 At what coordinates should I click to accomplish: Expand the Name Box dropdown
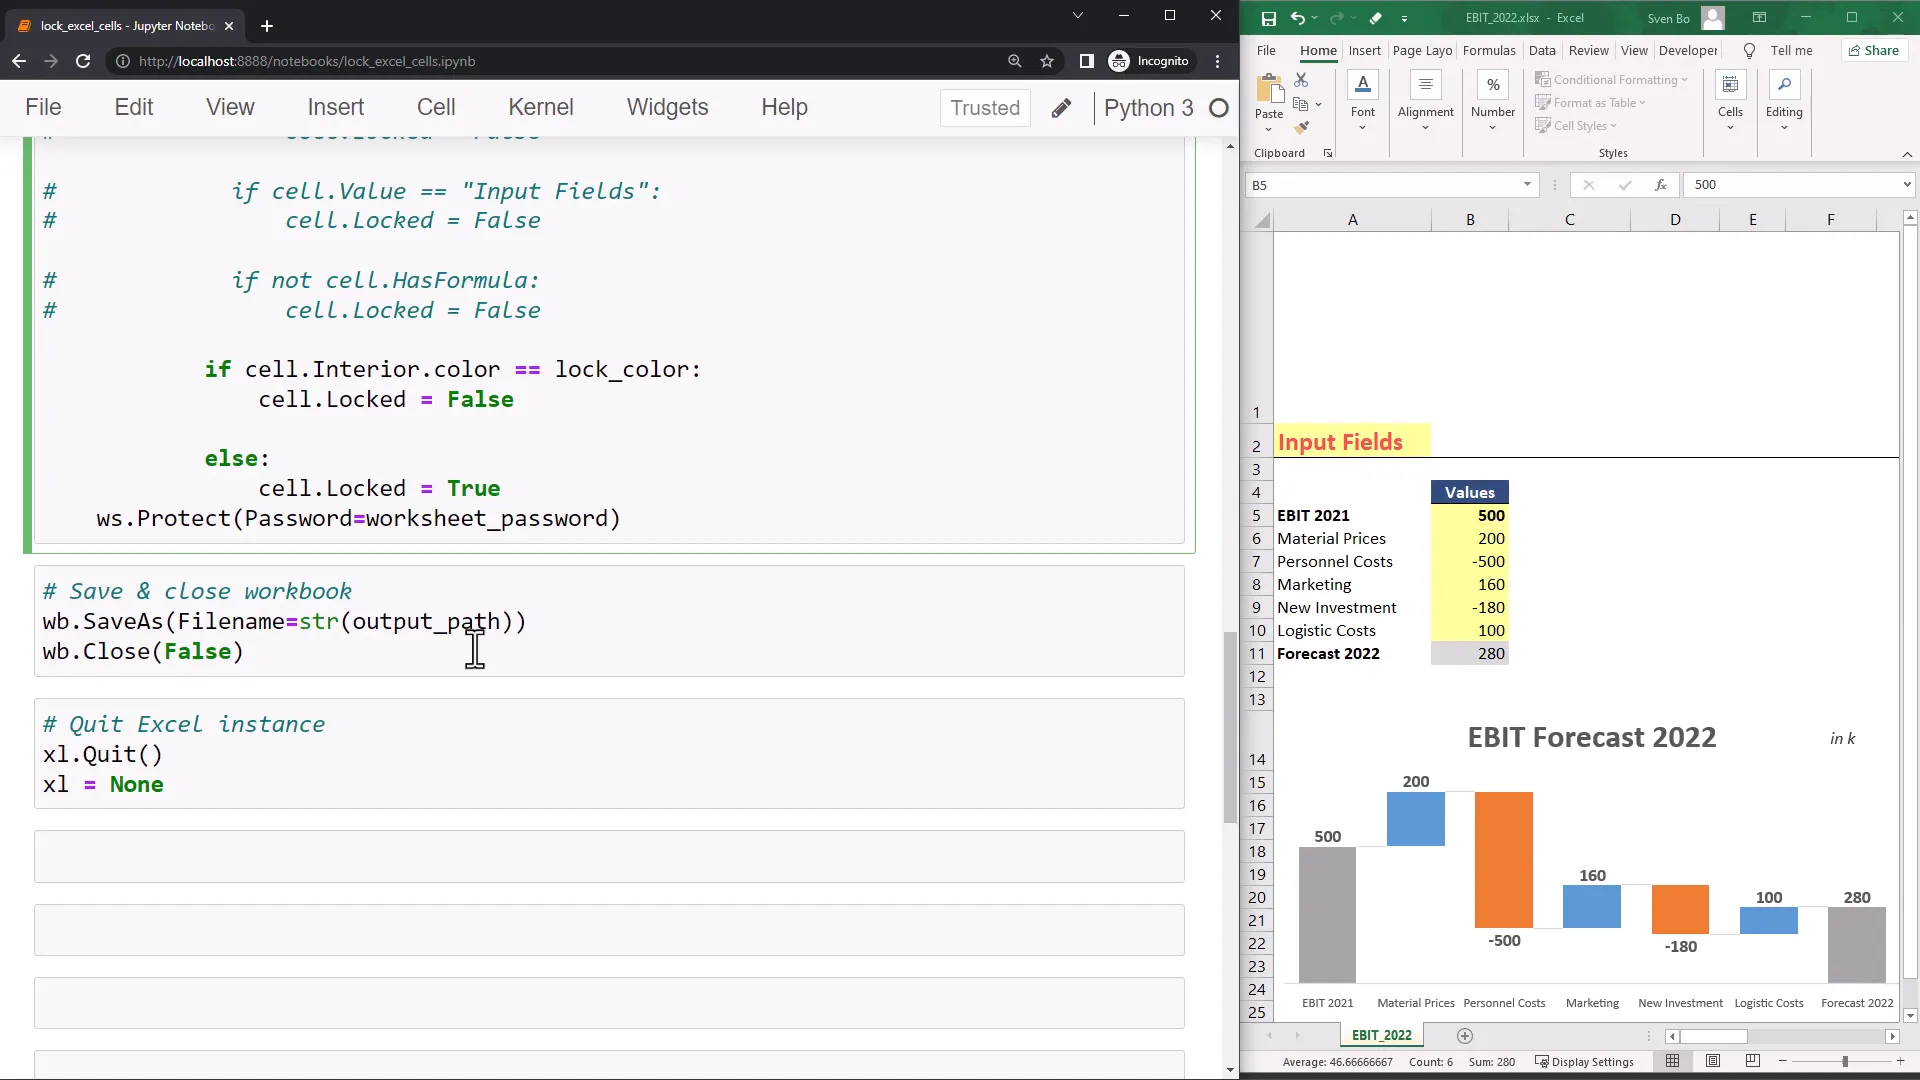[1527, 185]
